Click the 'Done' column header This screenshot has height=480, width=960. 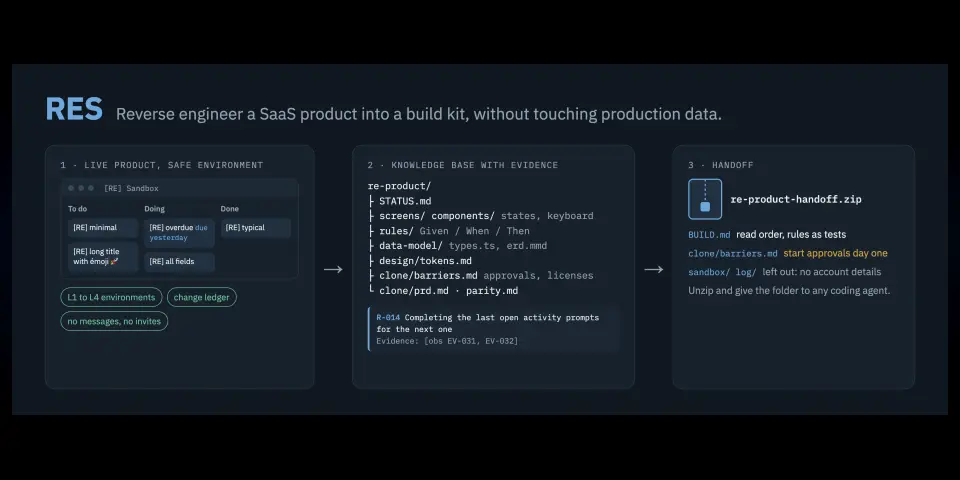230,209
